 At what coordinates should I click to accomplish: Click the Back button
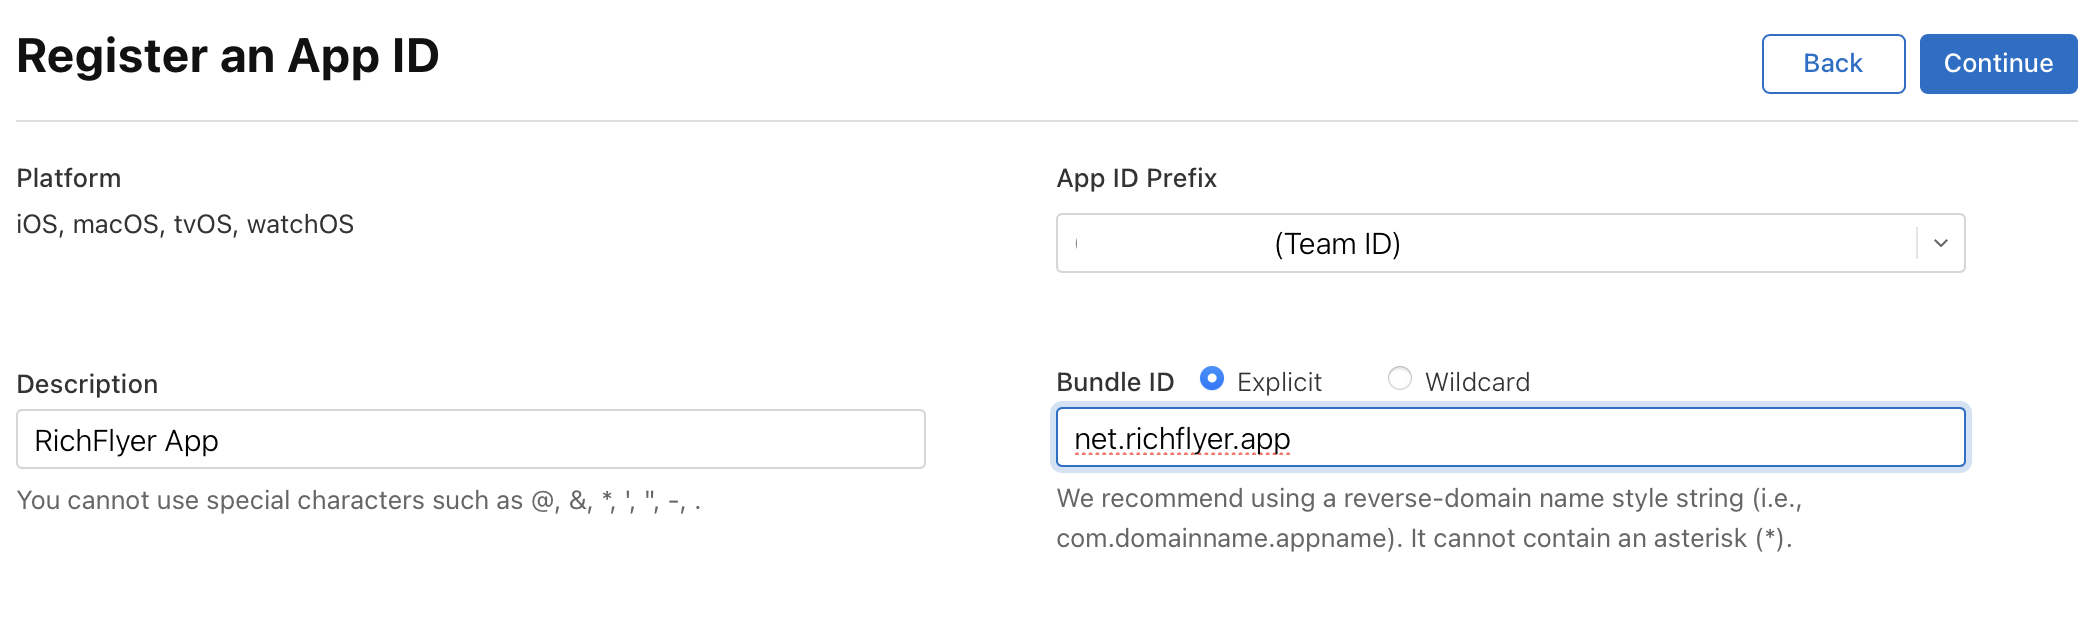pos(1833,64)
